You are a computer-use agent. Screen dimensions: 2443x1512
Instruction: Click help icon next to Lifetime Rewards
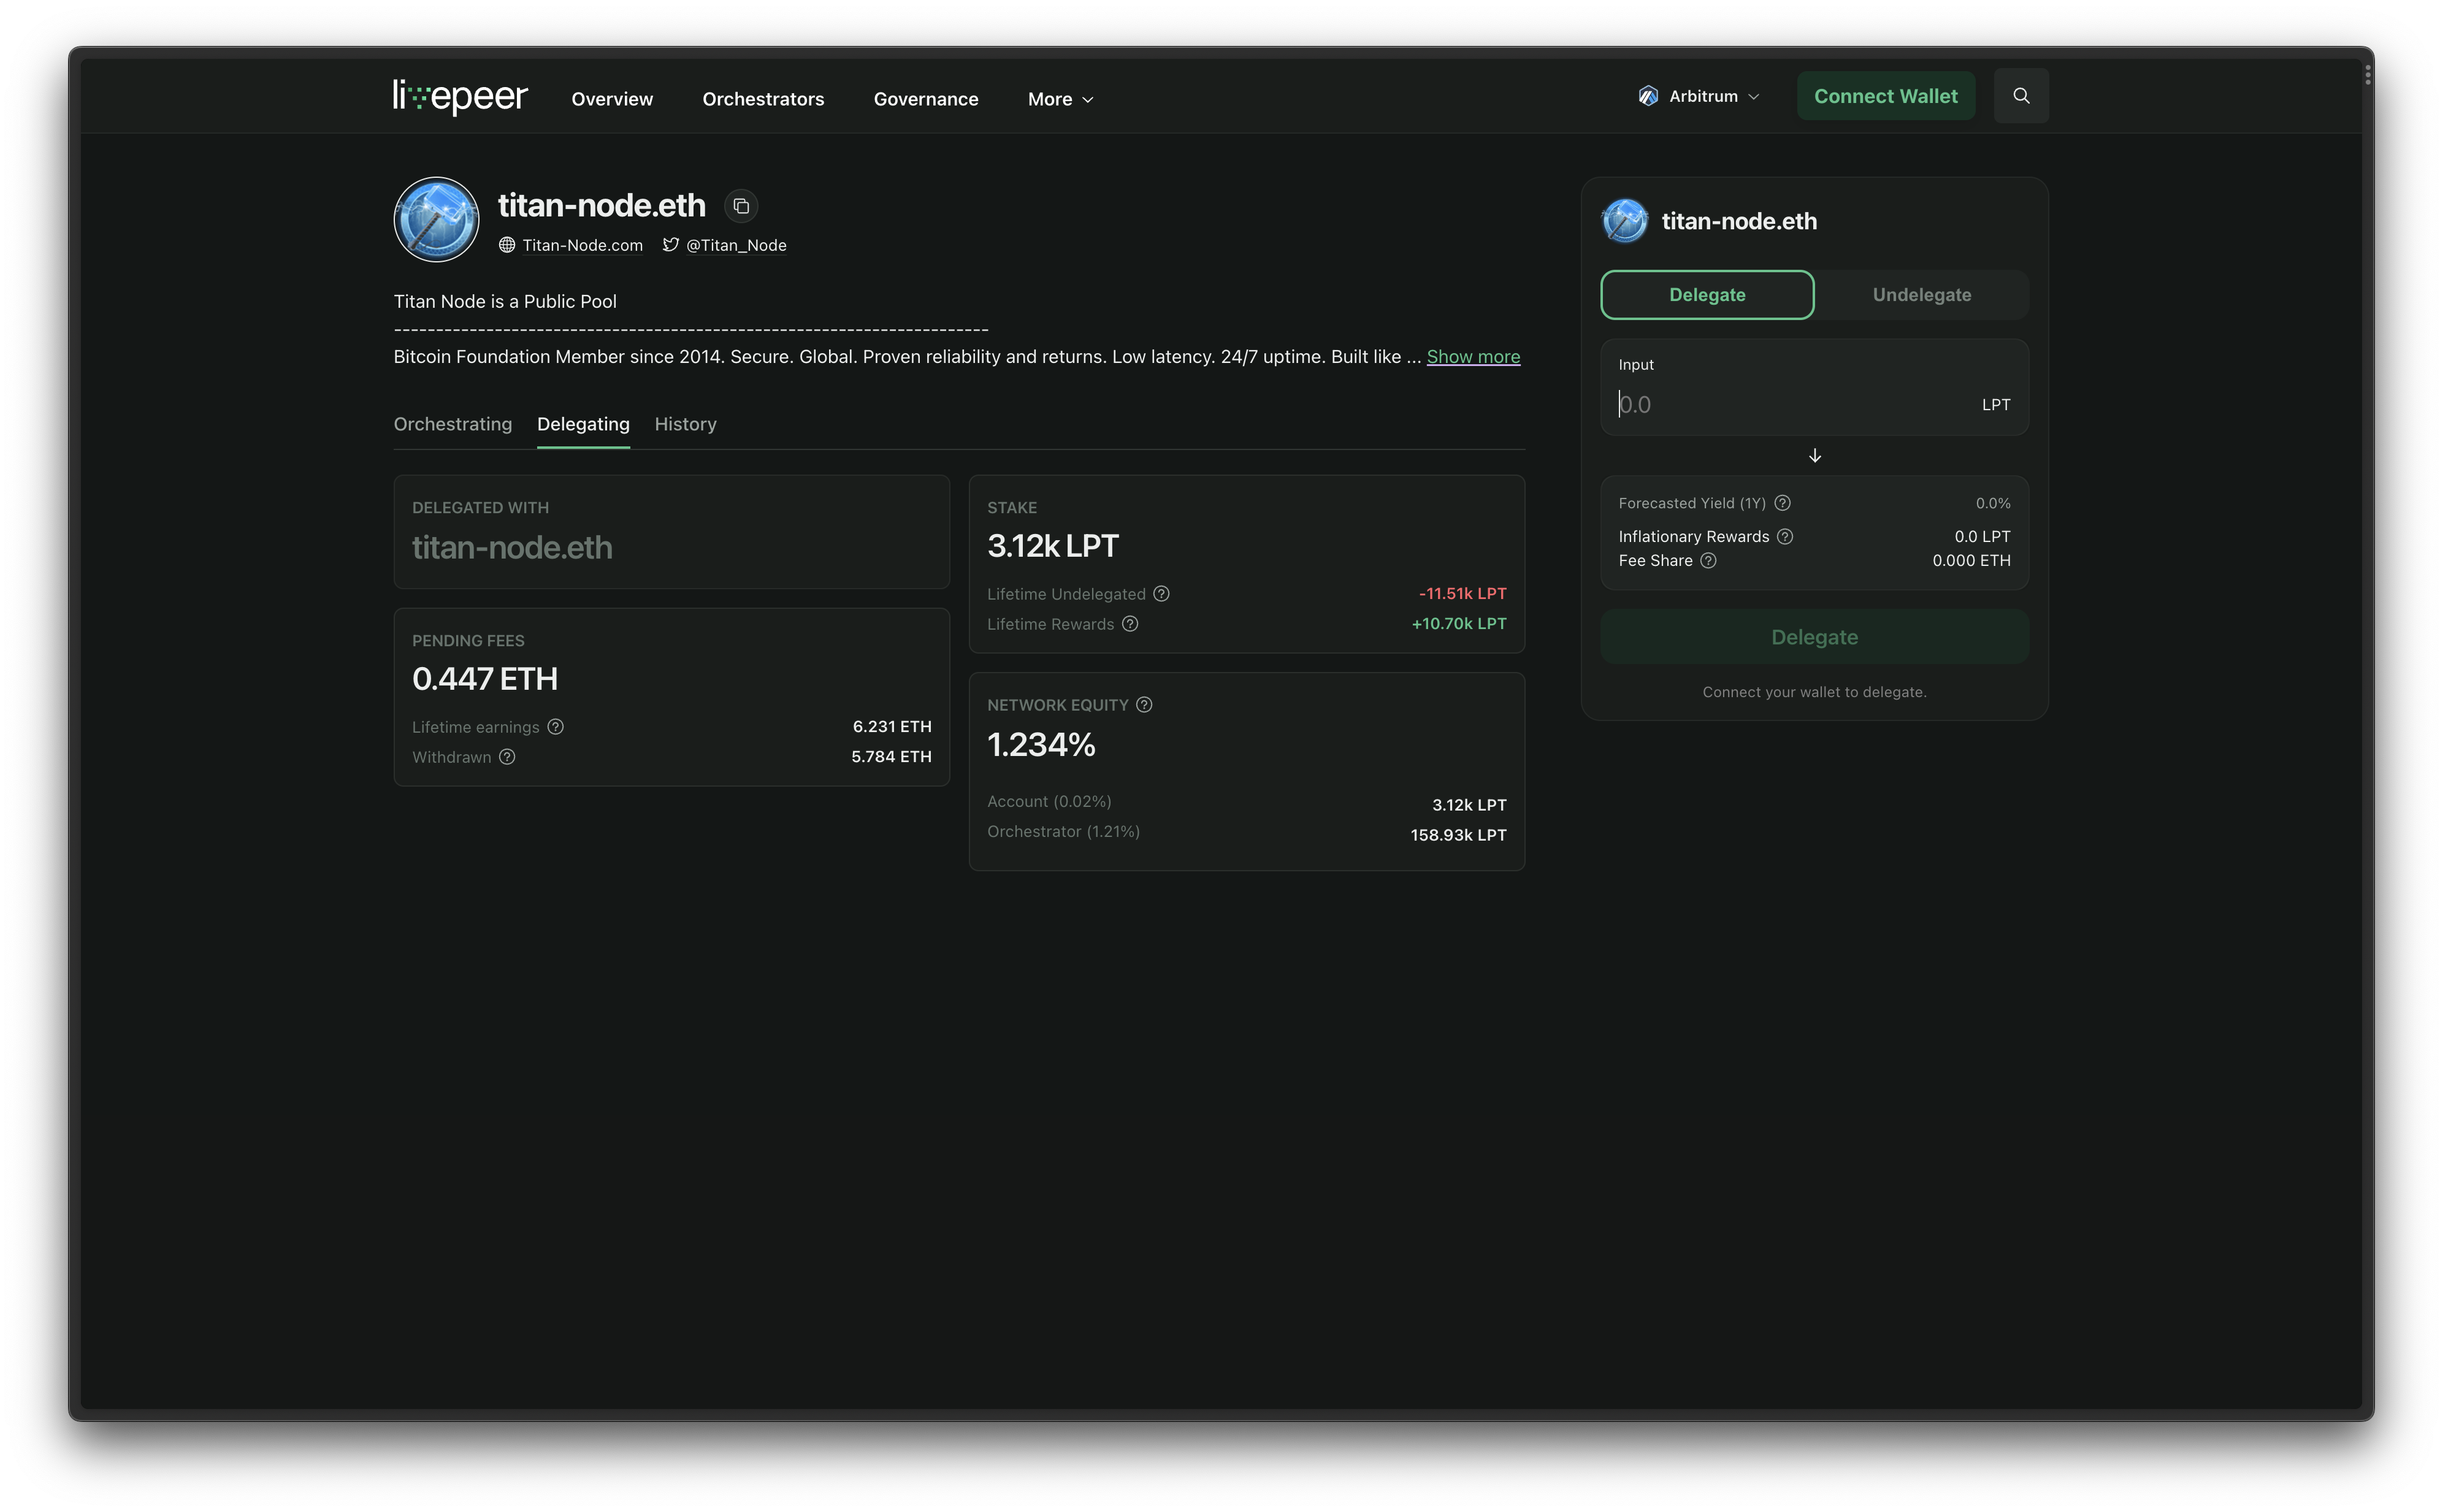point(1130,624)
